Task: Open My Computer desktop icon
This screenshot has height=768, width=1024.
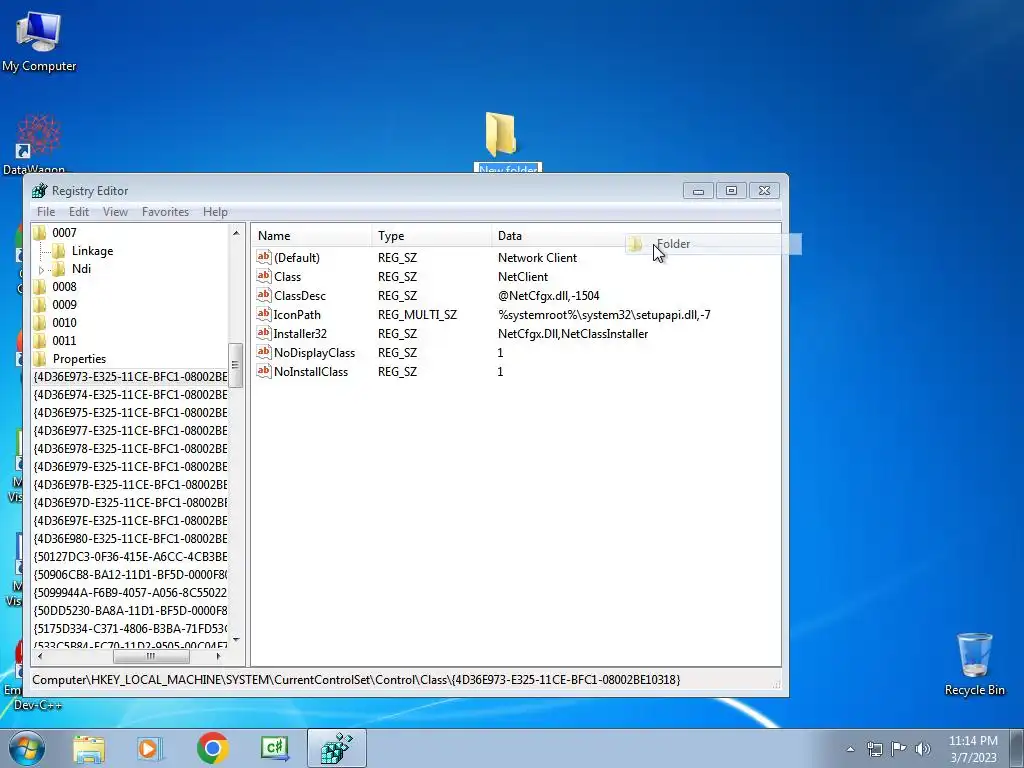Action: [39, 42]
